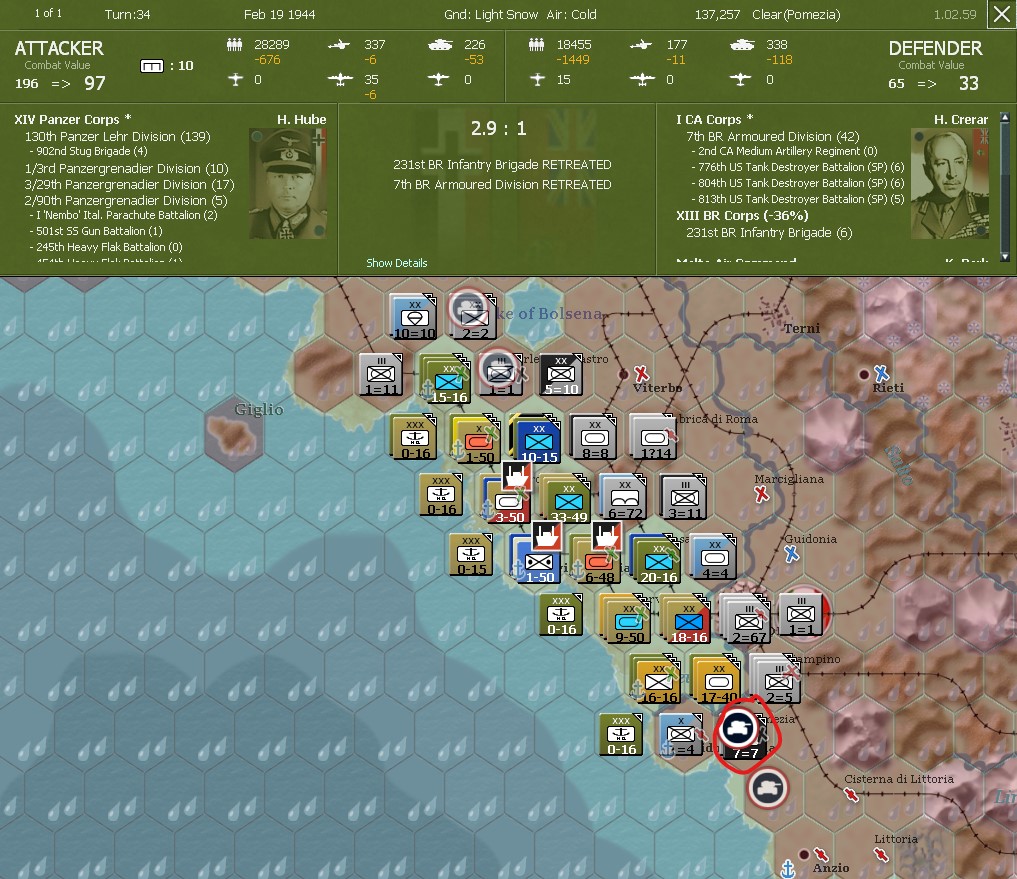Click the ship icon above the 3-50 counter
This screenshot has width=1017, height=879.
[x=517, y=476]
